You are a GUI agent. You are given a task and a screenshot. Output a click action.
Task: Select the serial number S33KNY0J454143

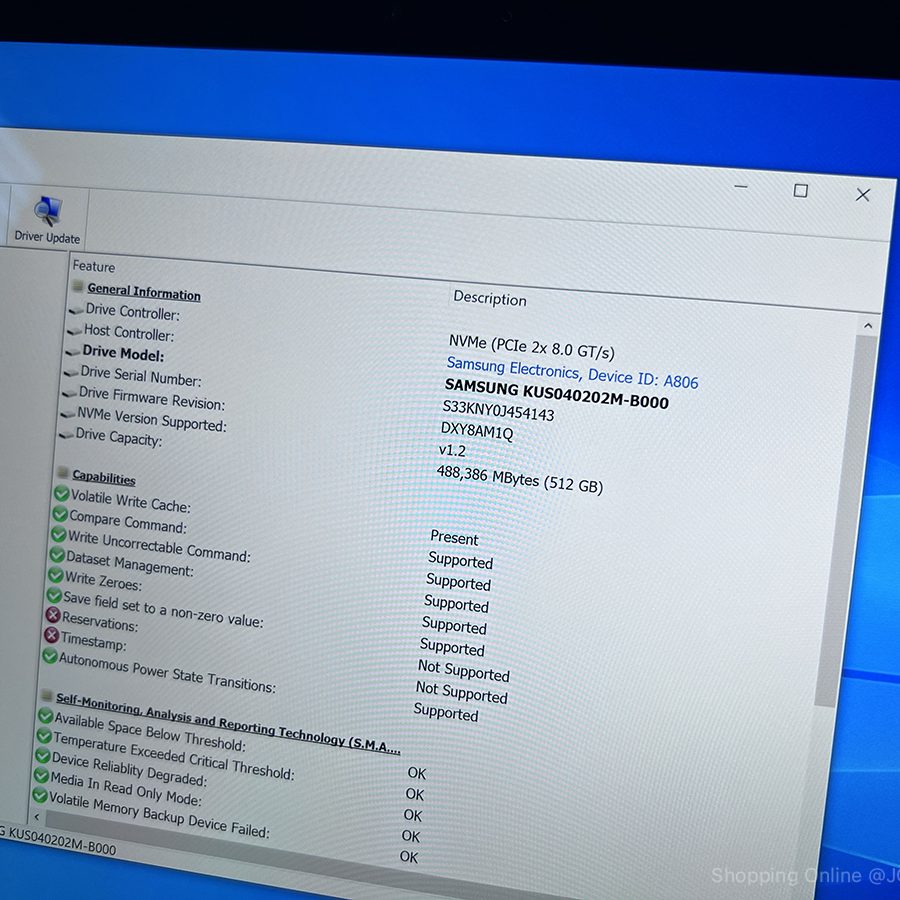point(498,410)
